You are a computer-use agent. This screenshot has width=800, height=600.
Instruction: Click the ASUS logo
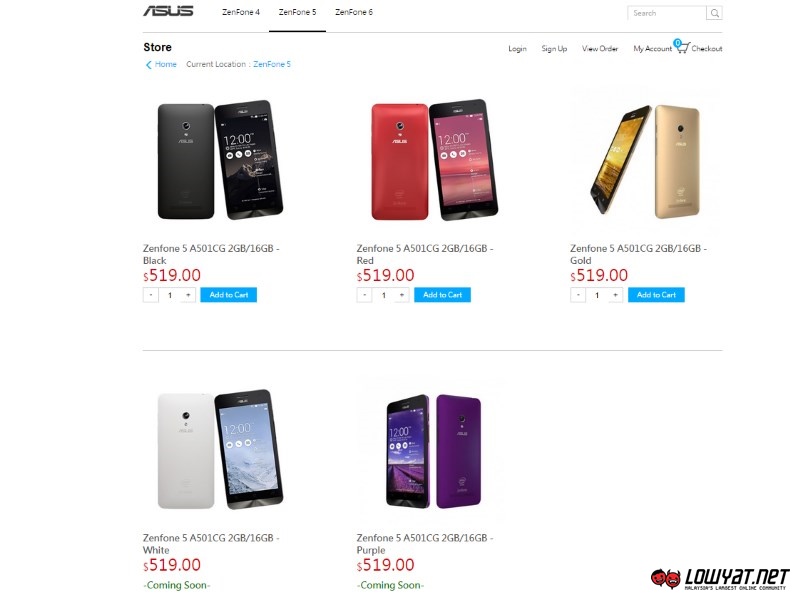tap(168, 11)
